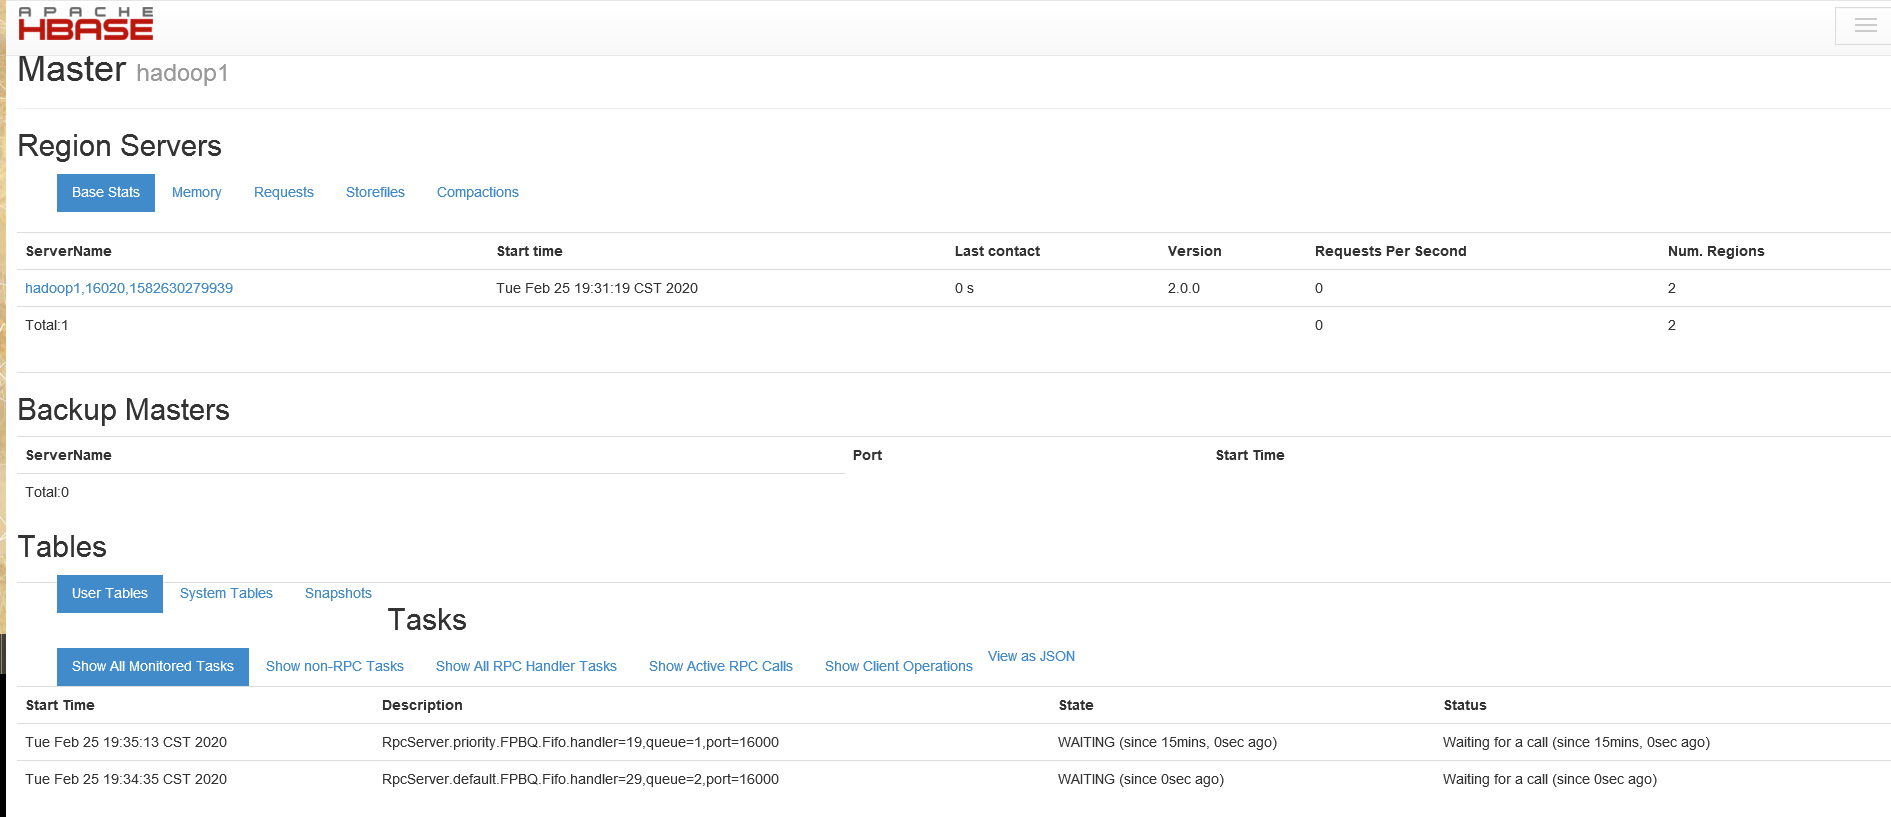View the Compactions tab
This screenshot has width=1891, height=817.
477,193
